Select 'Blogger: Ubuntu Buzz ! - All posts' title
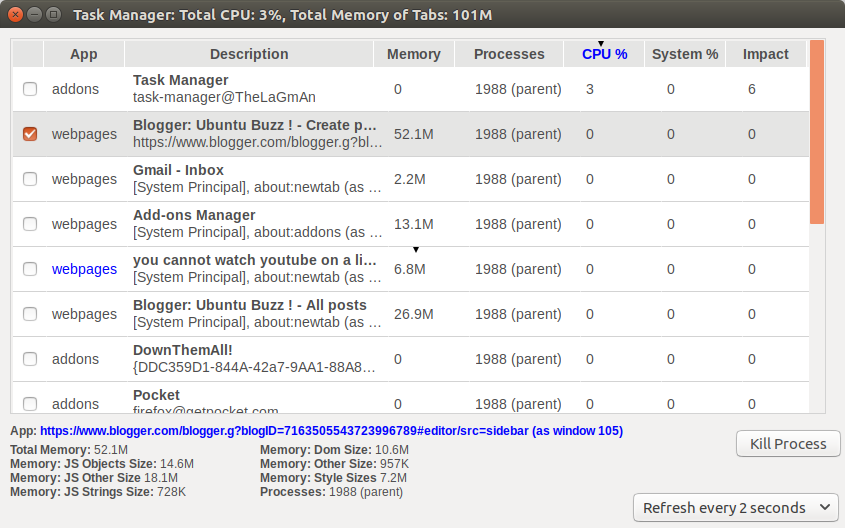 tap(250, 305)
